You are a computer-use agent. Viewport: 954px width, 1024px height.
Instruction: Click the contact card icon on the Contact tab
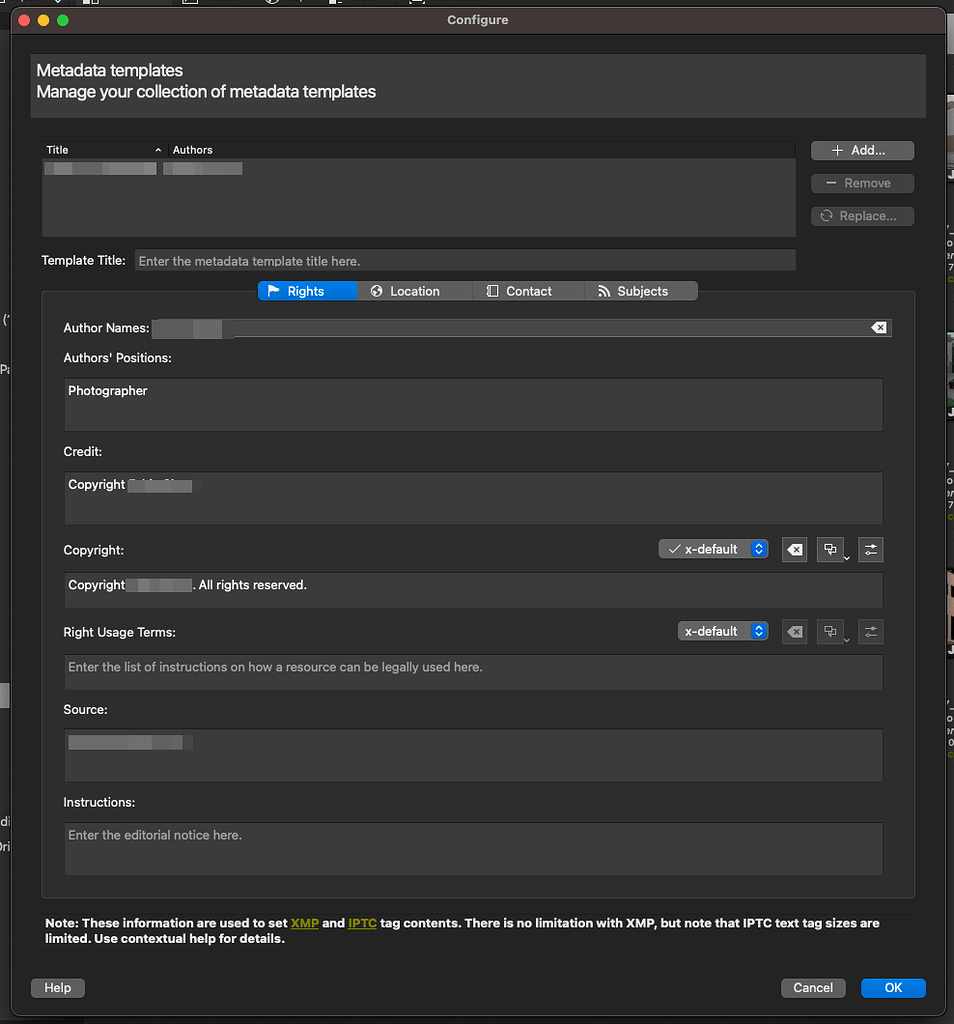[491, 291]
